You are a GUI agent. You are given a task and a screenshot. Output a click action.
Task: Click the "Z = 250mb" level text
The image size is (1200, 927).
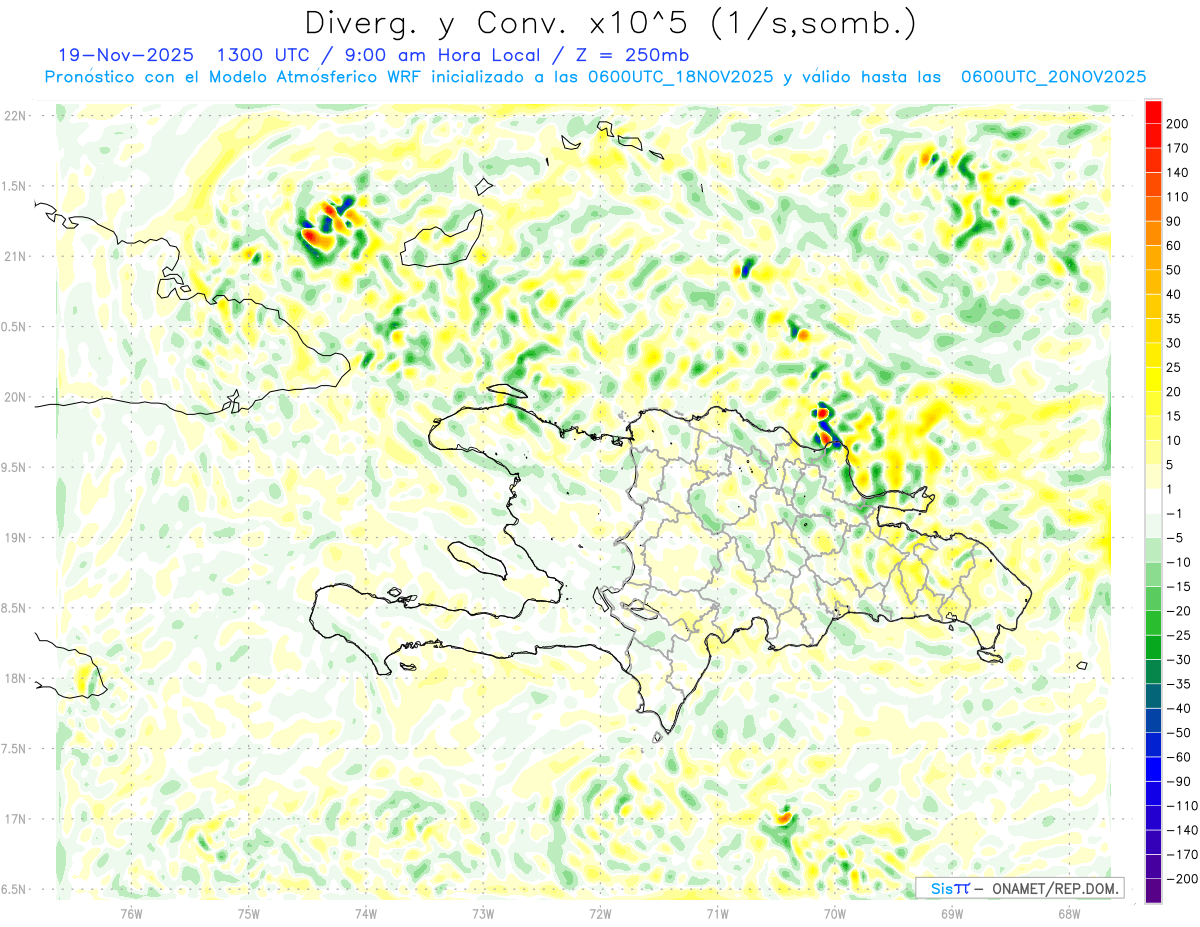pyautogui.click(x=633, y=54)
